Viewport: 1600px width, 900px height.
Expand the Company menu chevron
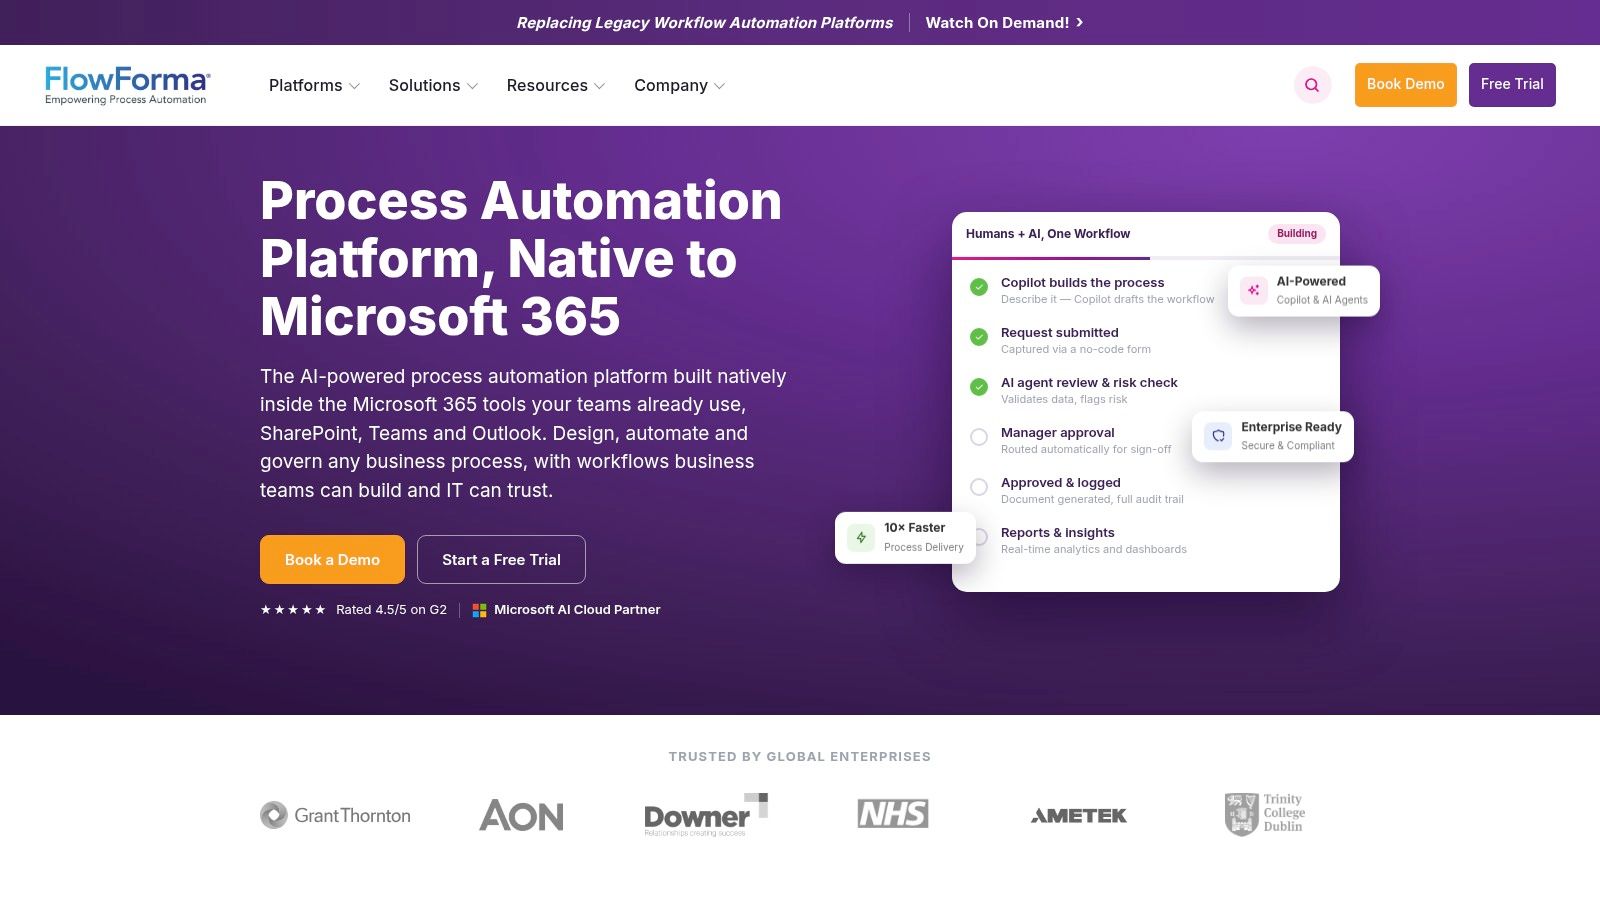pyautogui.click(x=719, y=86)
